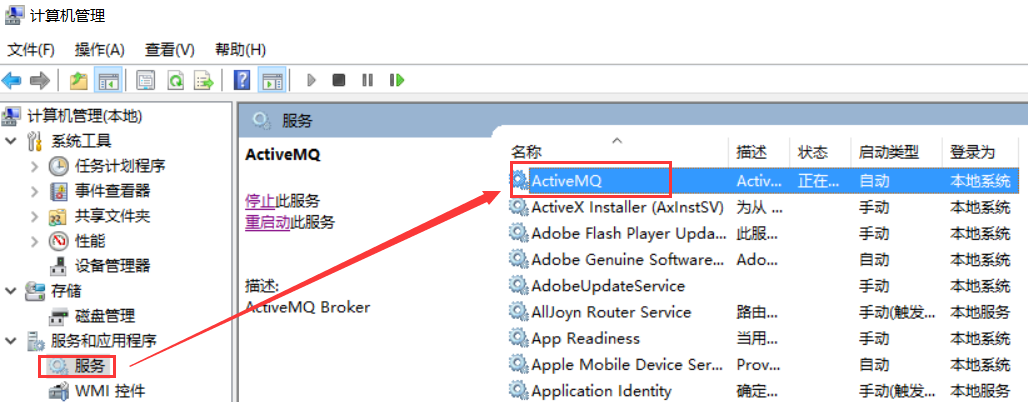Sort by the 登录为 column header
Screen dimensions: 1028x402
[x=973, y=152]
